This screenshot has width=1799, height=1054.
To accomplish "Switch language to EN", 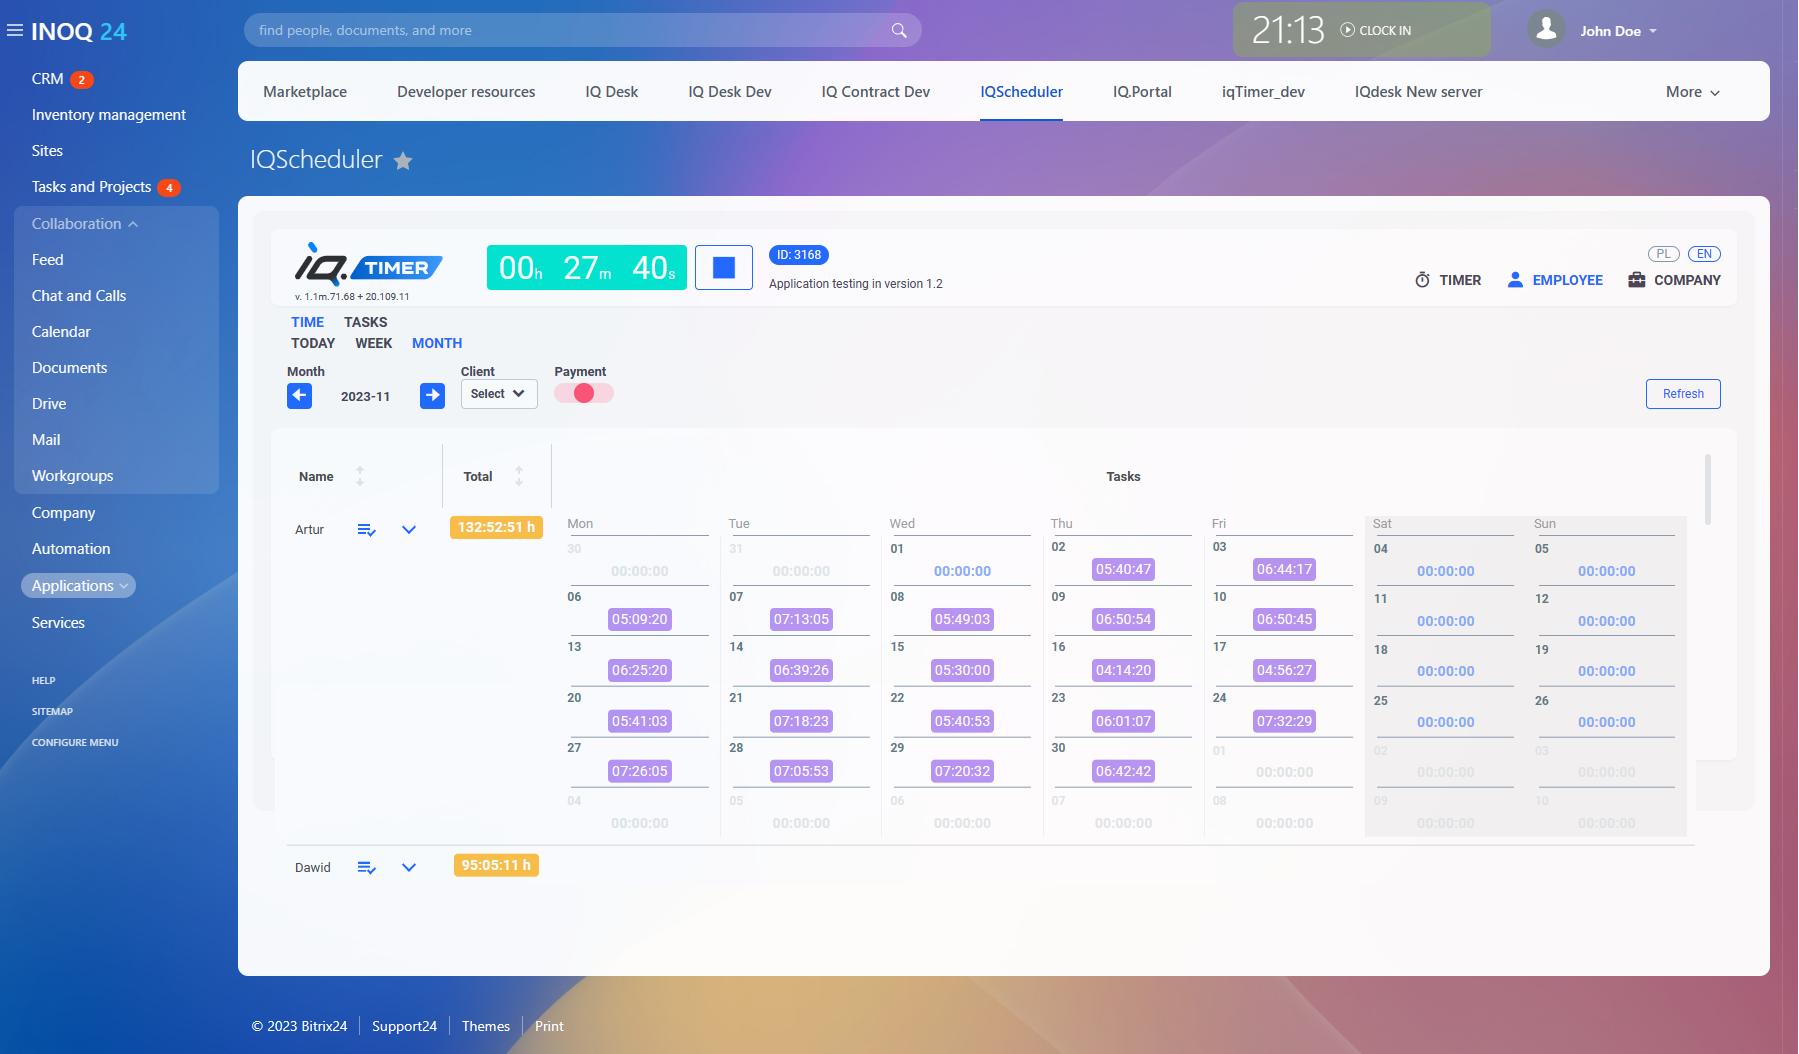I will pyautogui.click(x=1704, y=254).
